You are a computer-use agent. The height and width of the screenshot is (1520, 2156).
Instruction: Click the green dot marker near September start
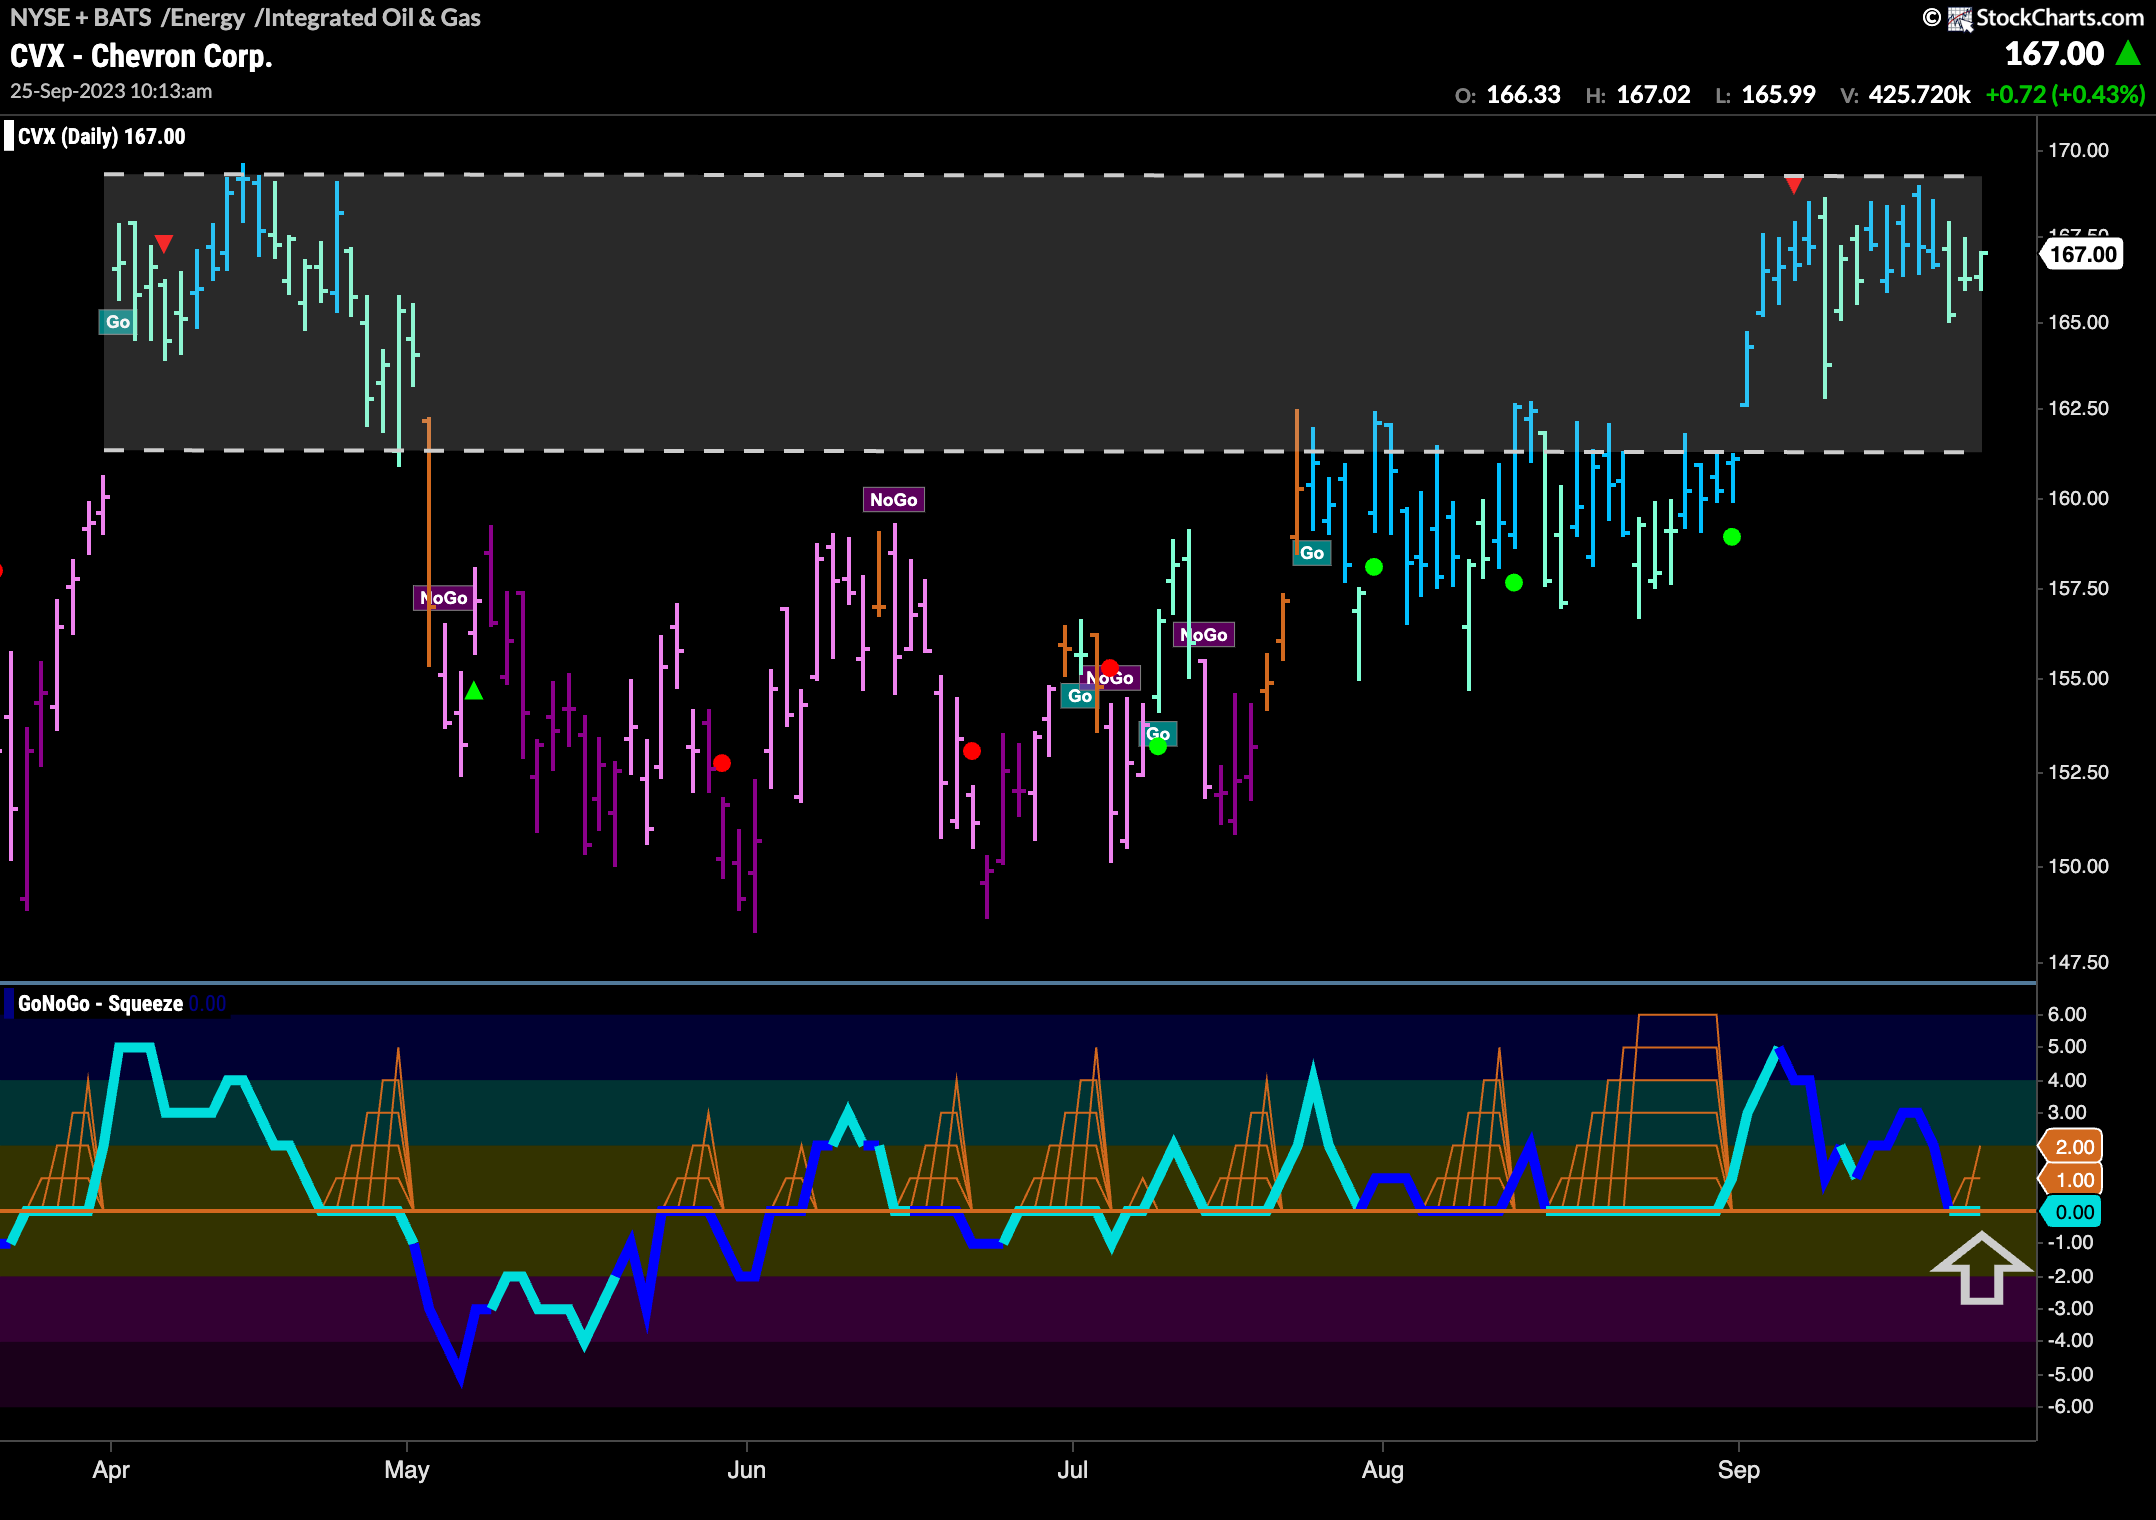coord(1732,537)
